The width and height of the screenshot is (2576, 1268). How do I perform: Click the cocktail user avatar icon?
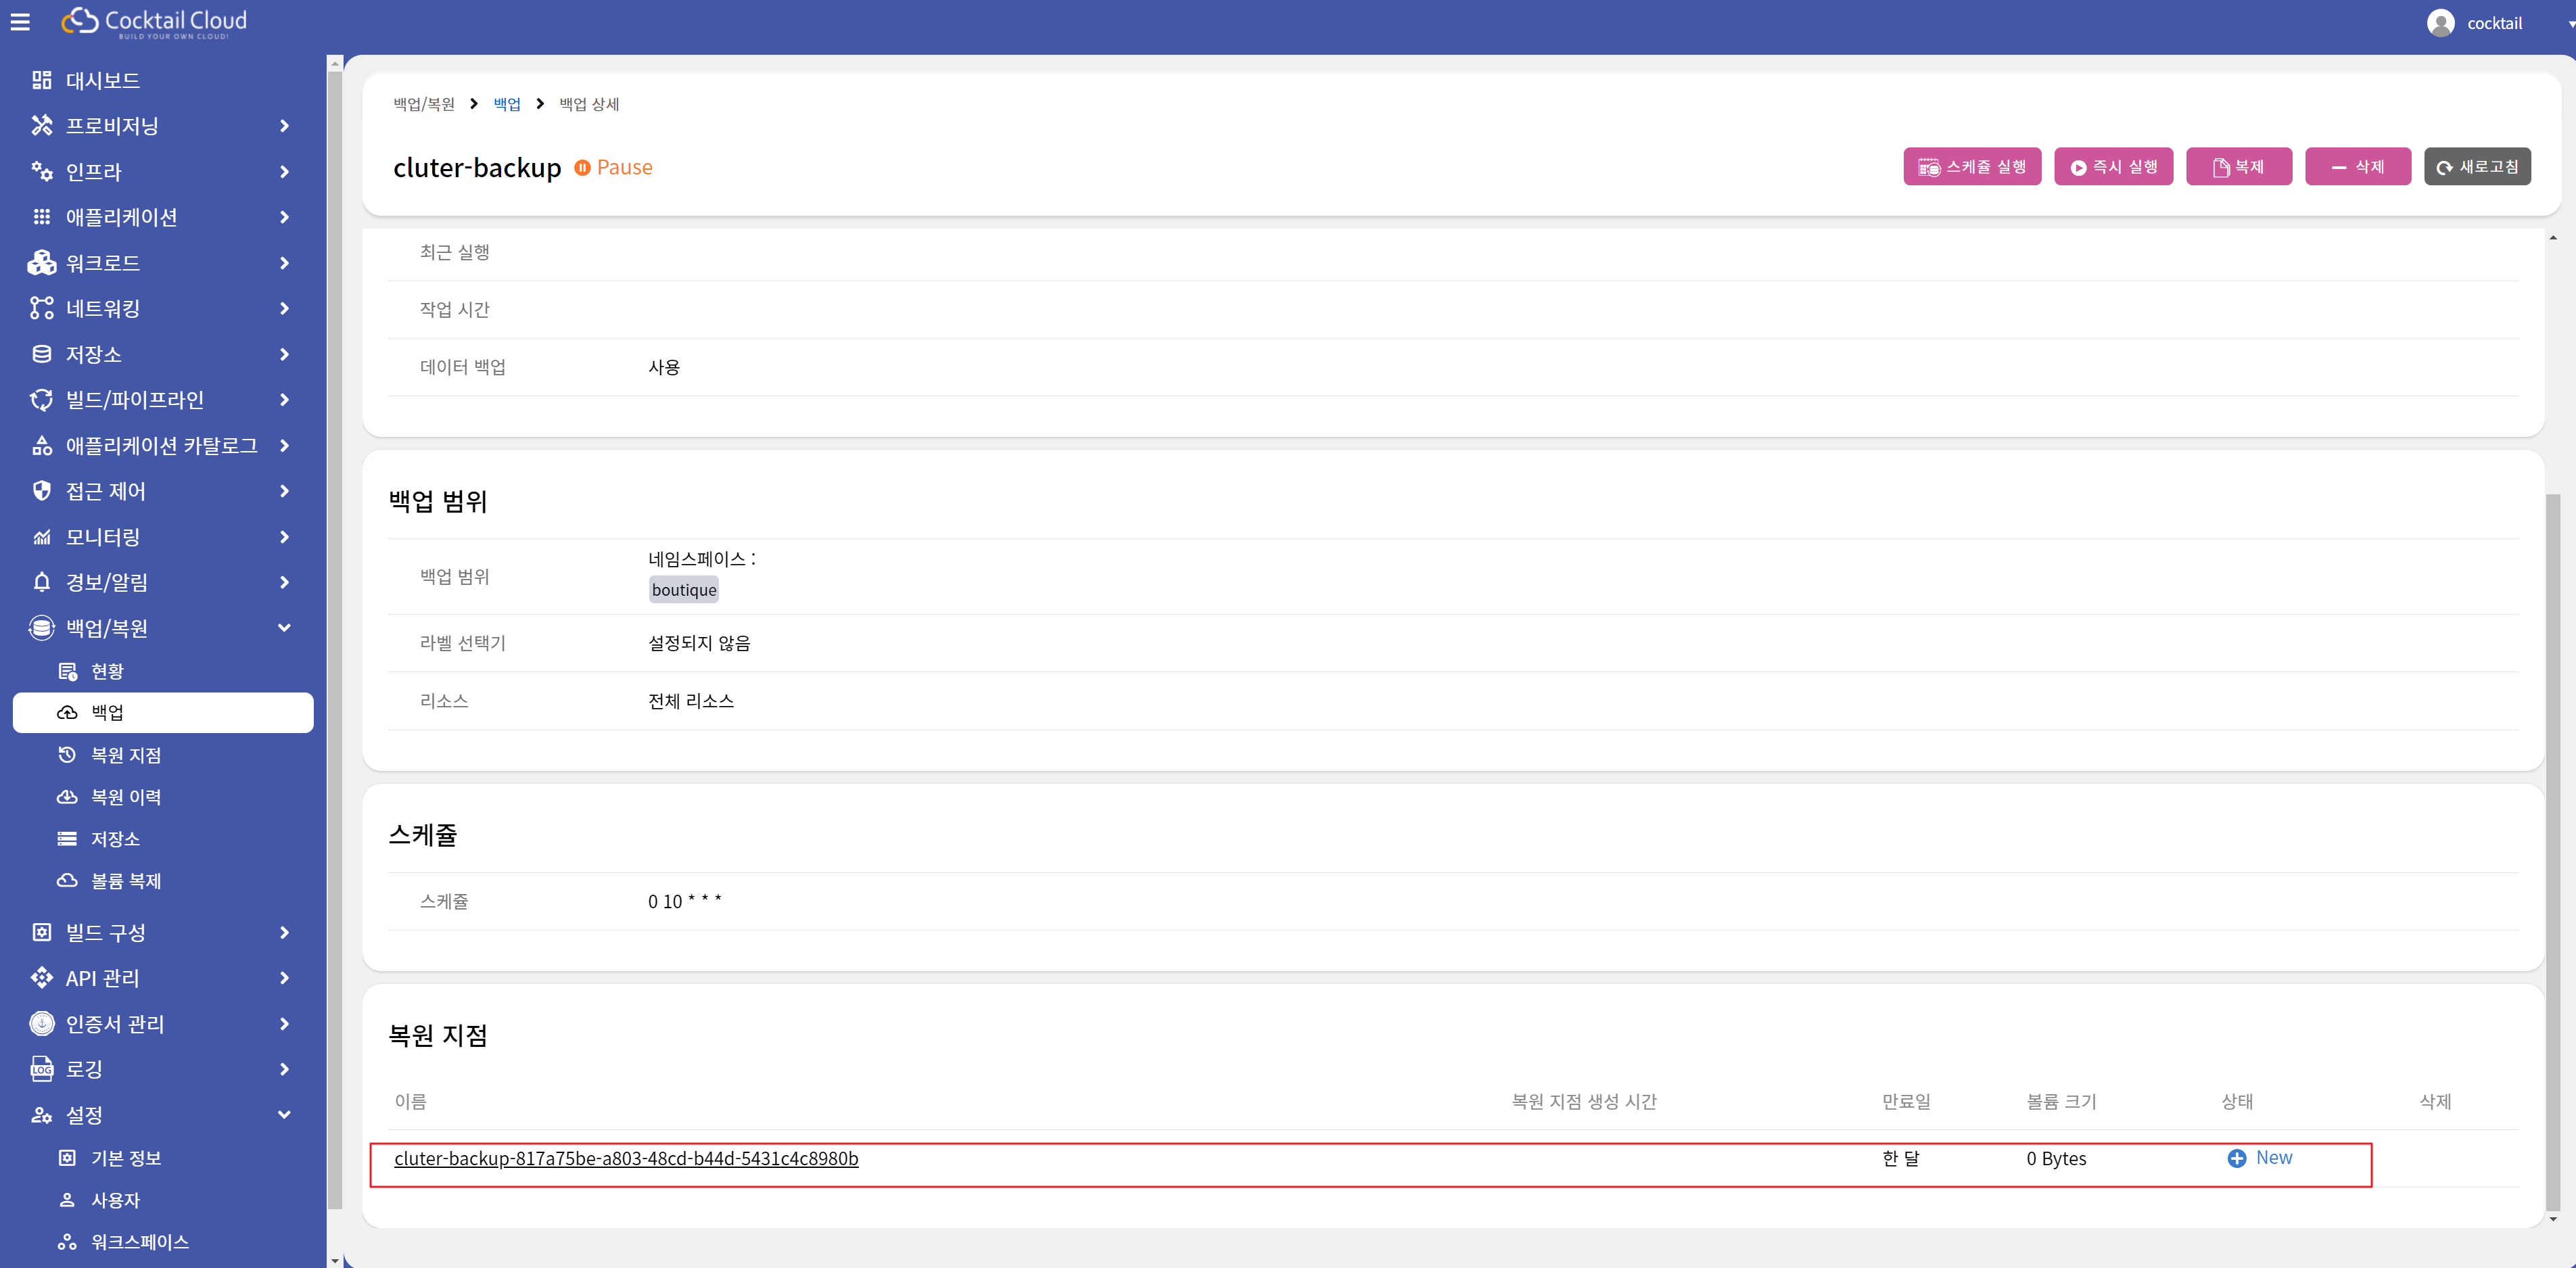click(x=2440, y=23)
